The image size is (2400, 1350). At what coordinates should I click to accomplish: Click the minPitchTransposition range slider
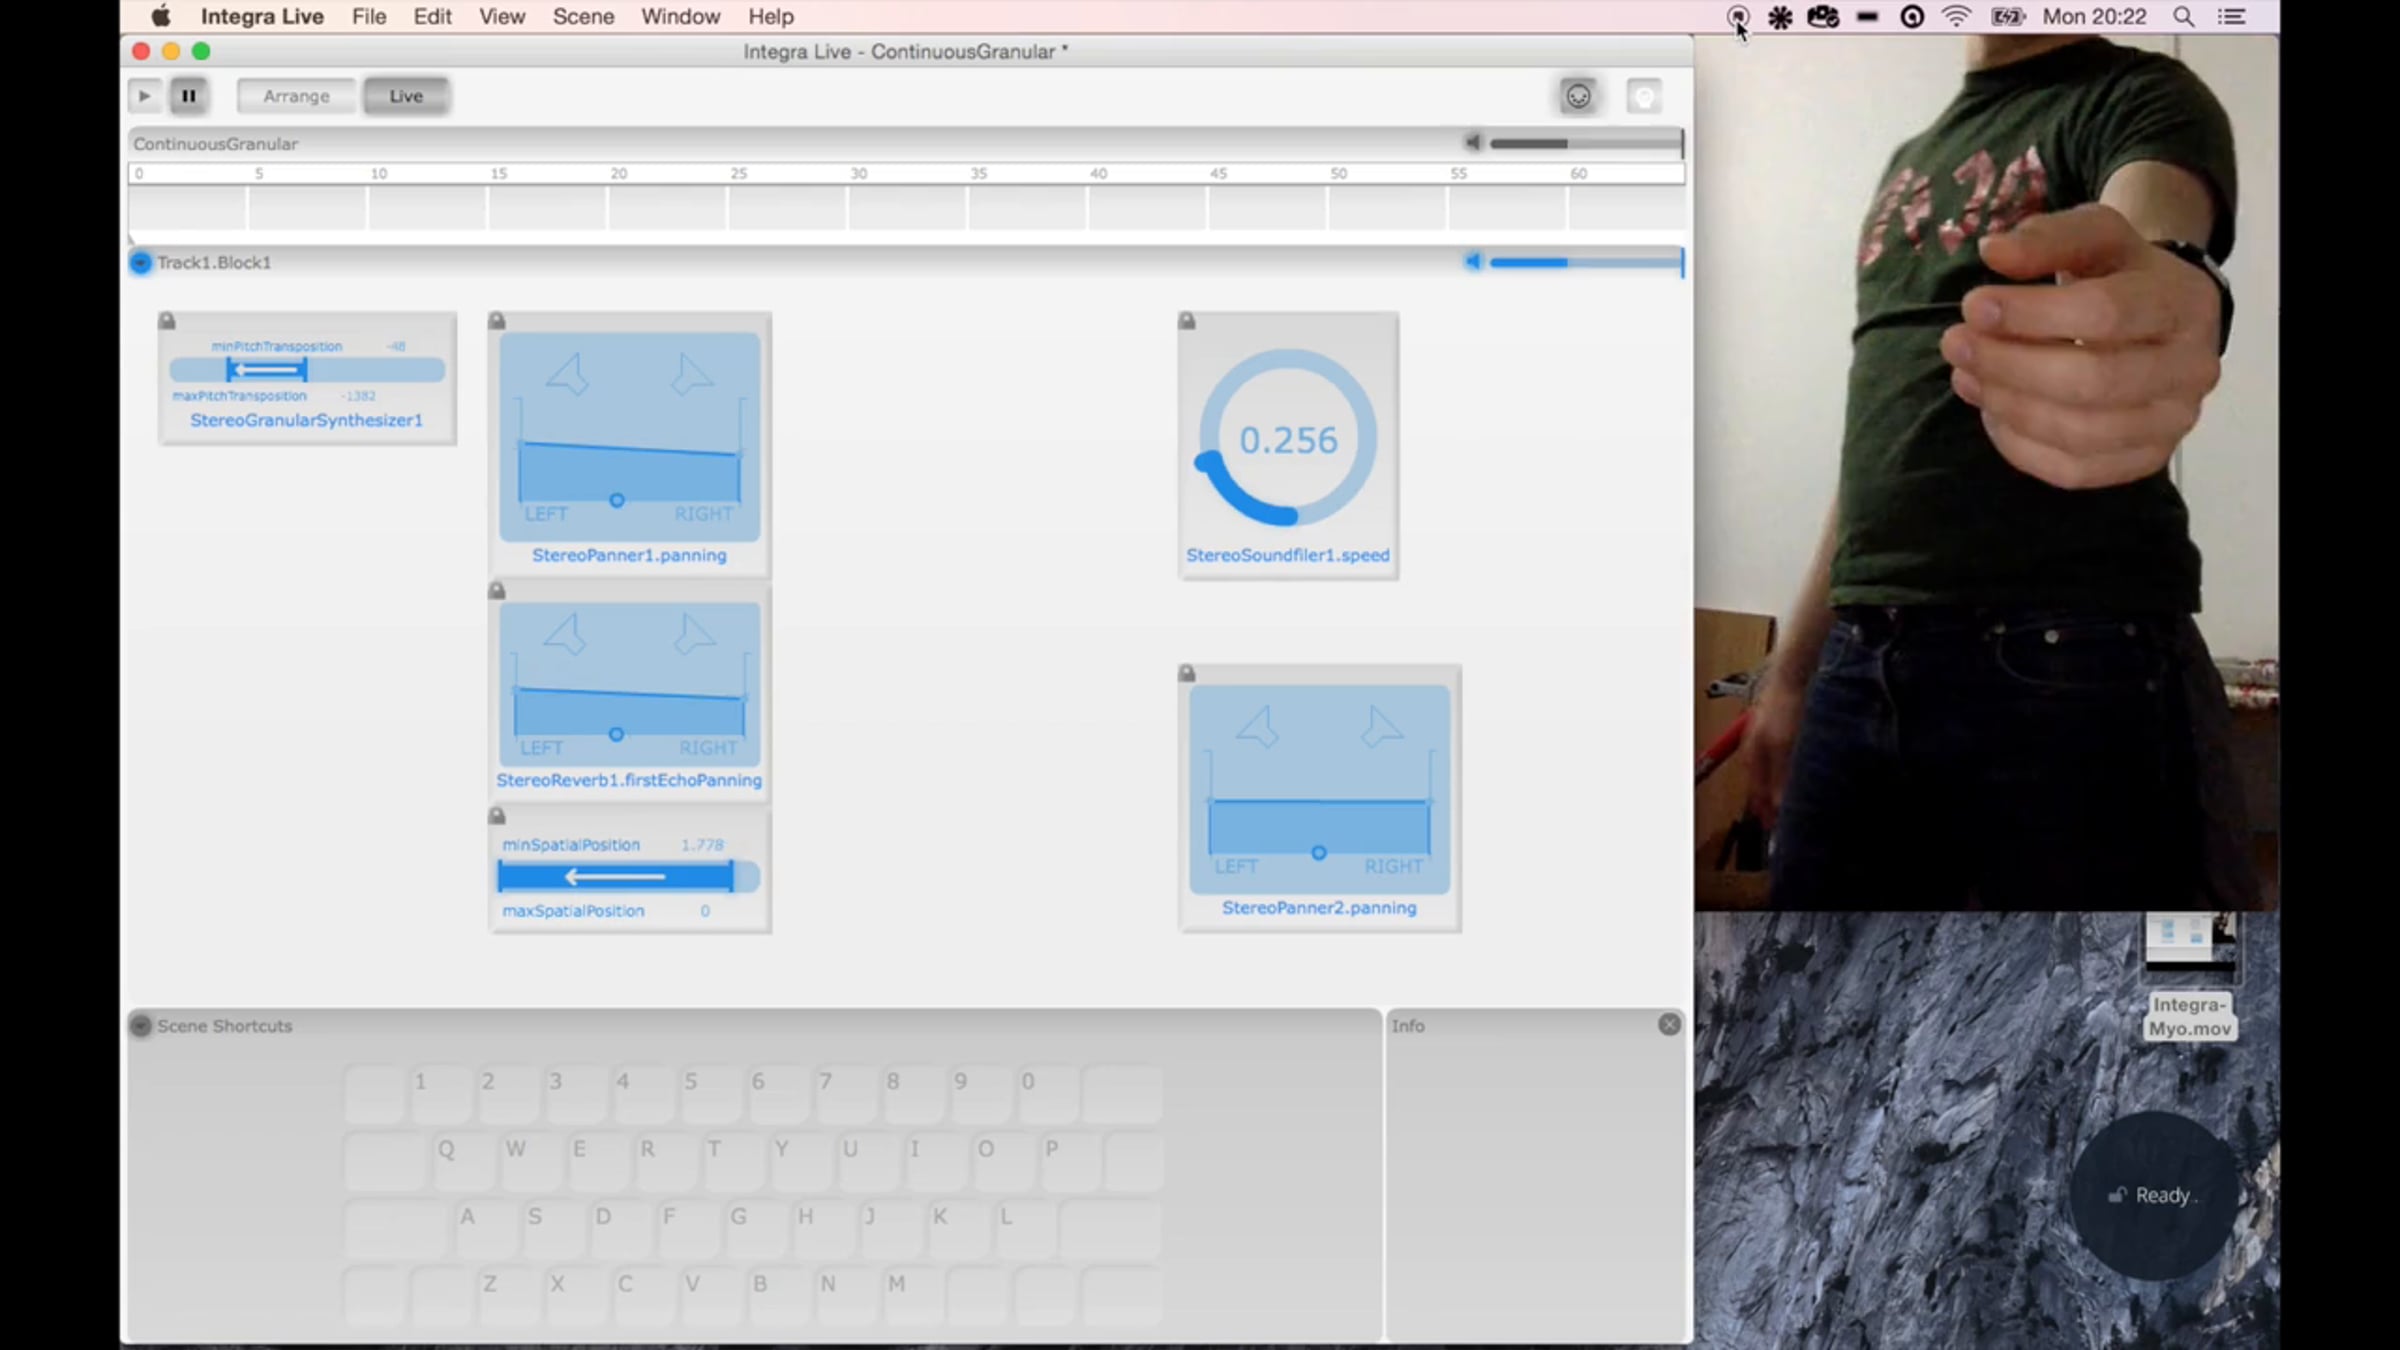[x=307, y=370]
